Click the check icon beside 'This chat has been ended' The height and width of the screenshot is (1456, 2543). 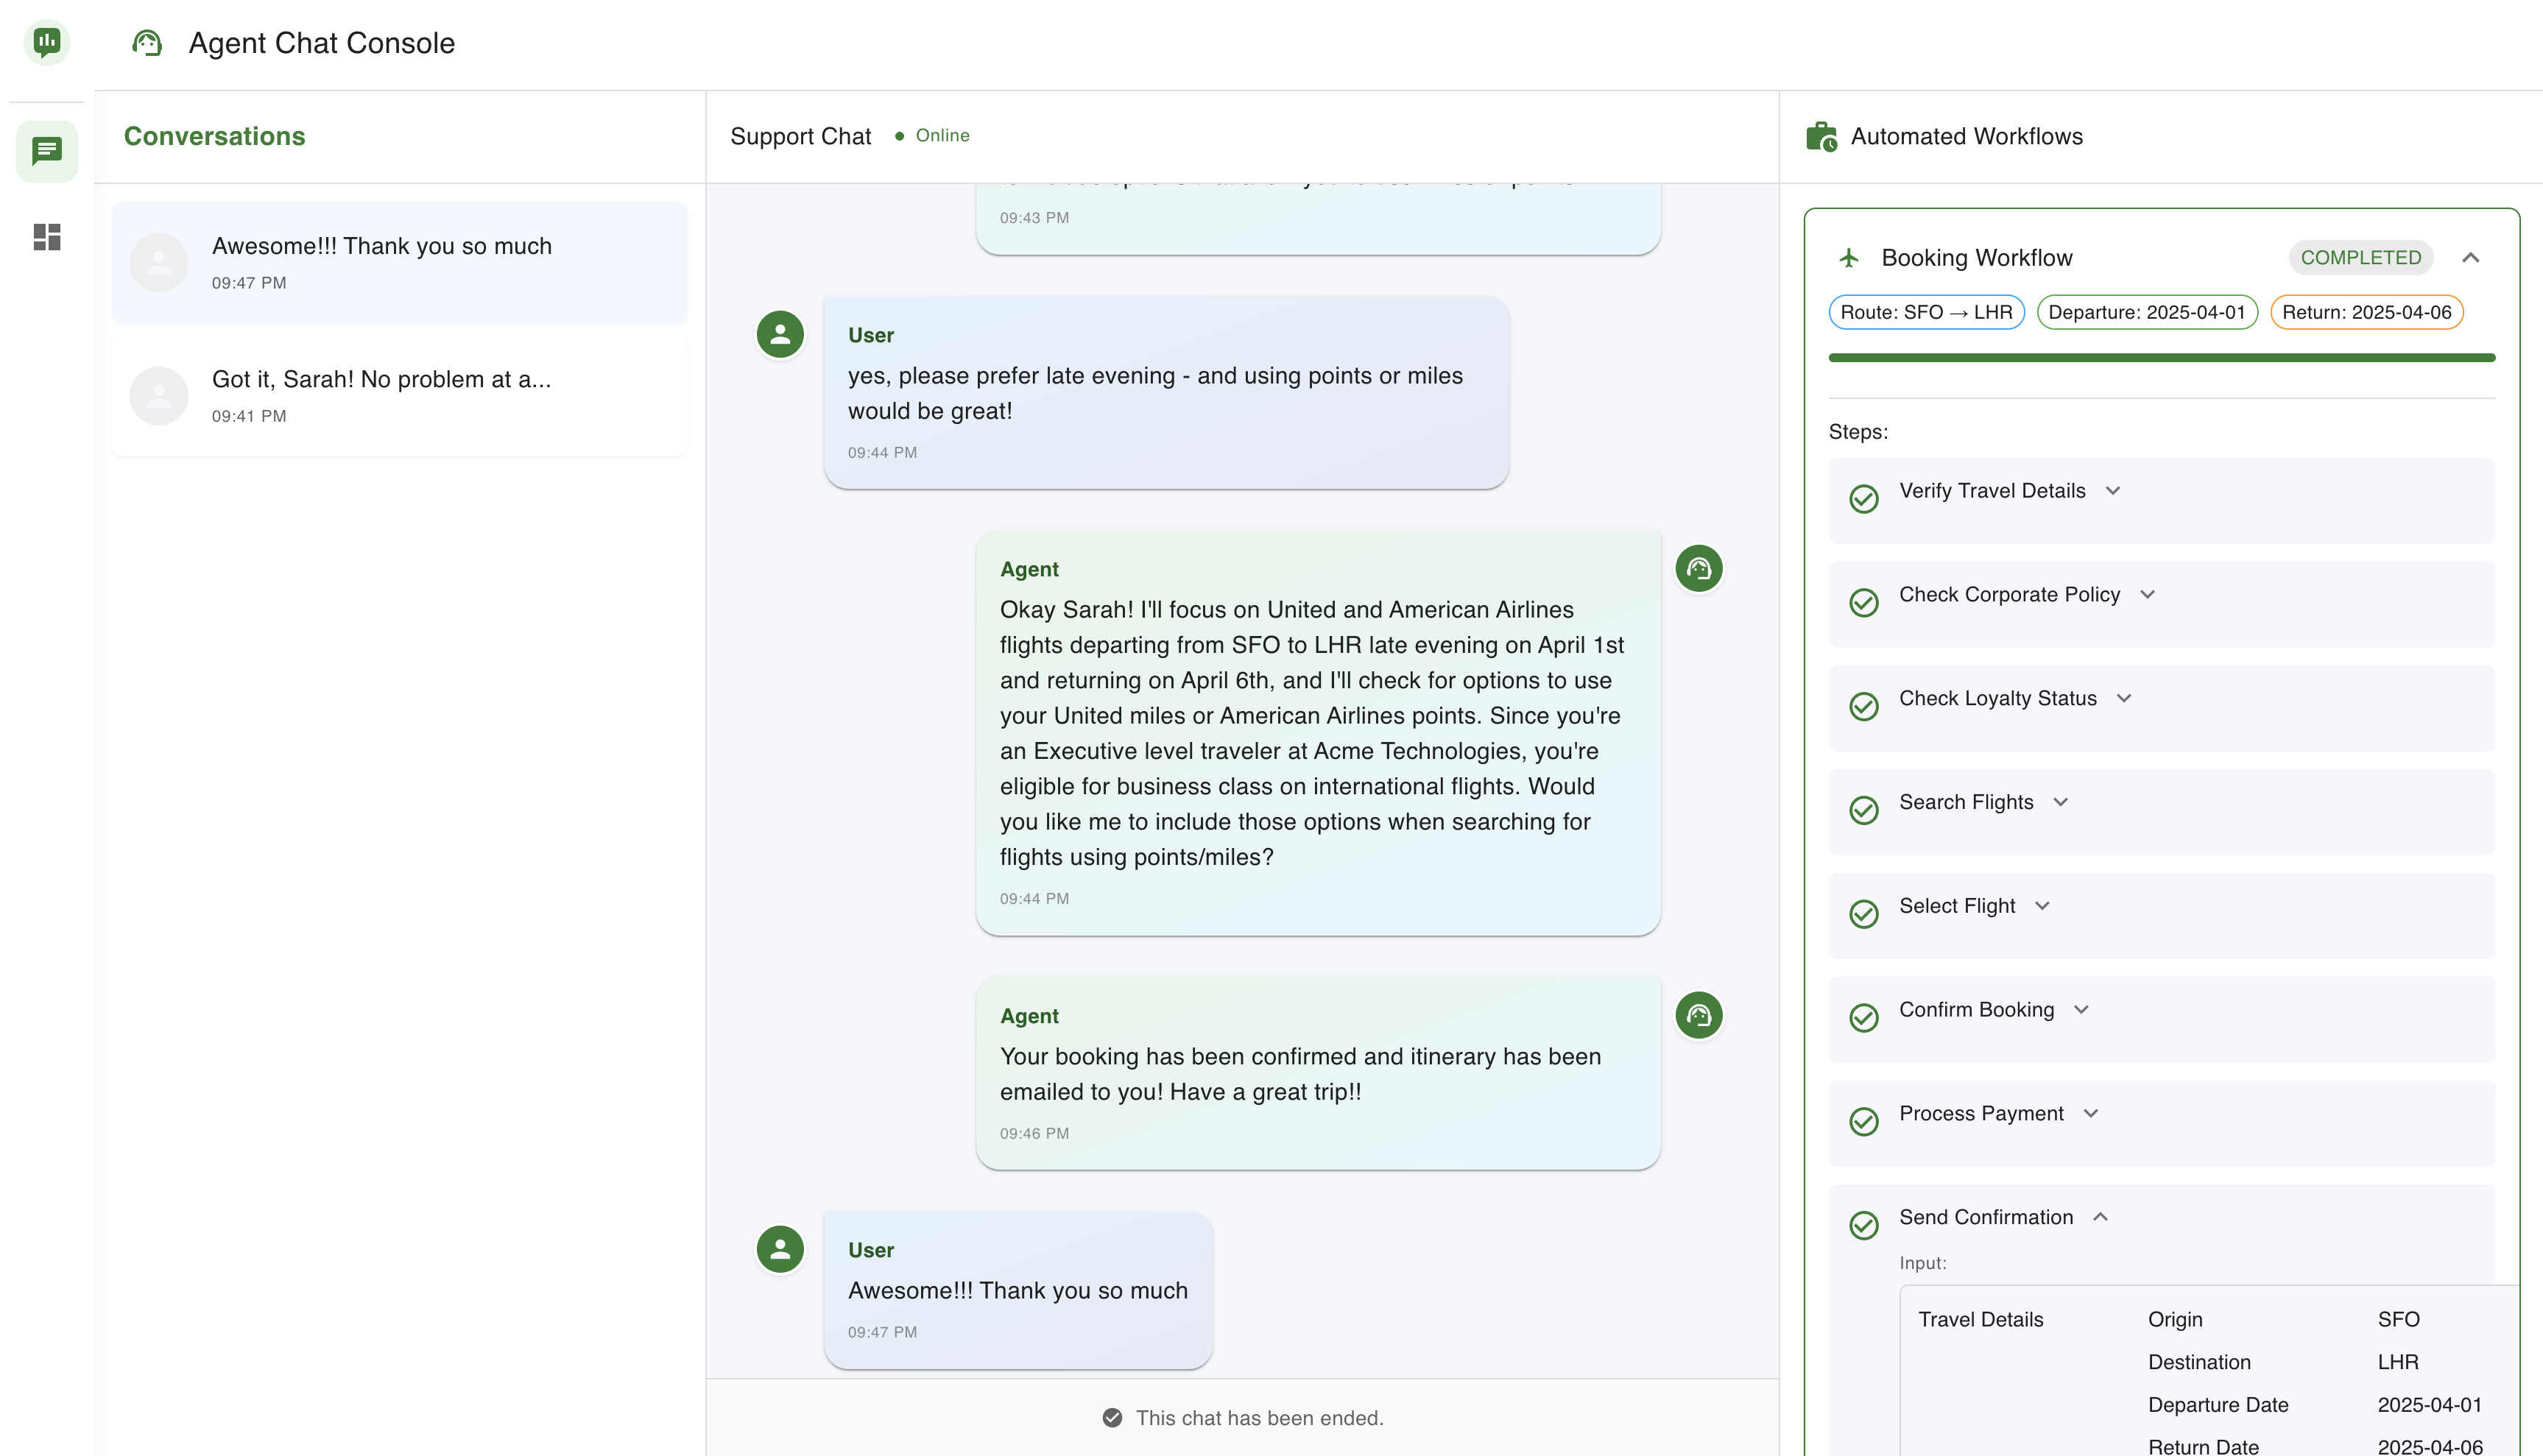(1112, 1417)
